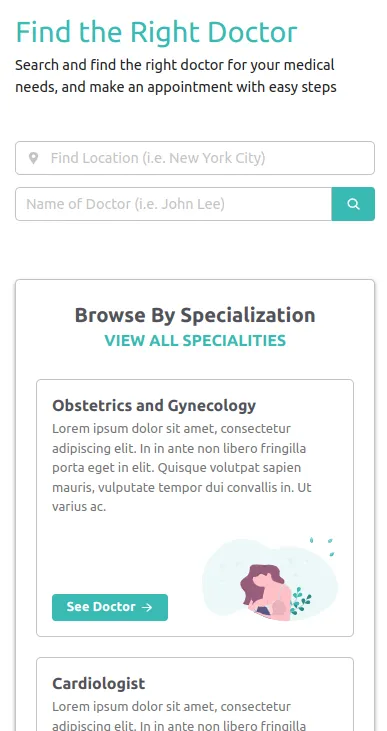Click the Browse By Specialization heading

tap(195, 315)
